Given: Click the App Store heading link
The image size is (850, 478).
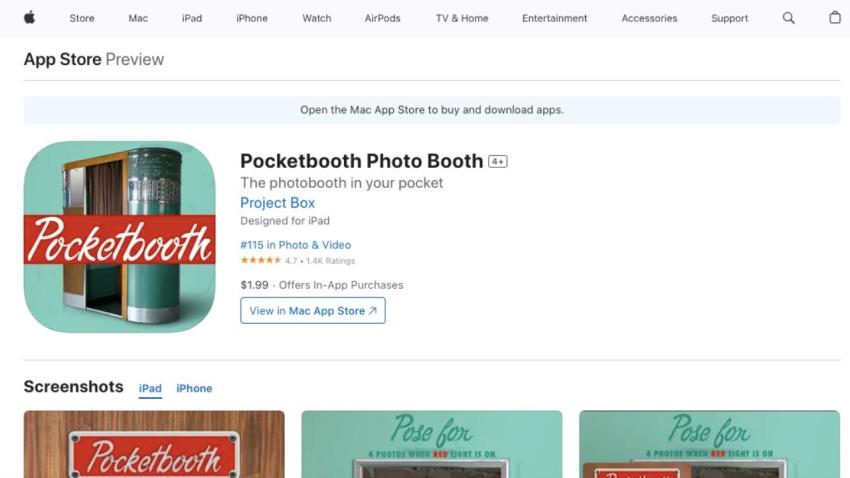Looking at the screenshot, I should [62, 59].
